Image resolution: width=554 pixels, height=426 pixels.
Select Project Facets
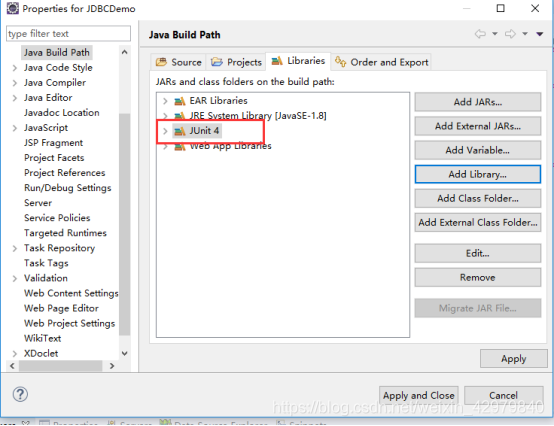click(x=54, y=158)
